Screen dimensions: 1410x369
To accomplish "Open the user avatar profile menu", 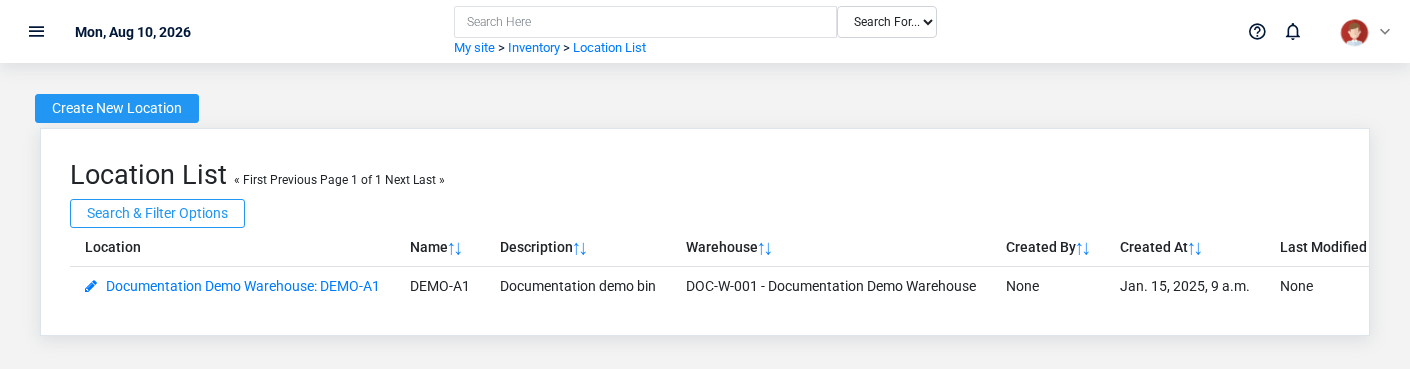I will pos(1354,32).
